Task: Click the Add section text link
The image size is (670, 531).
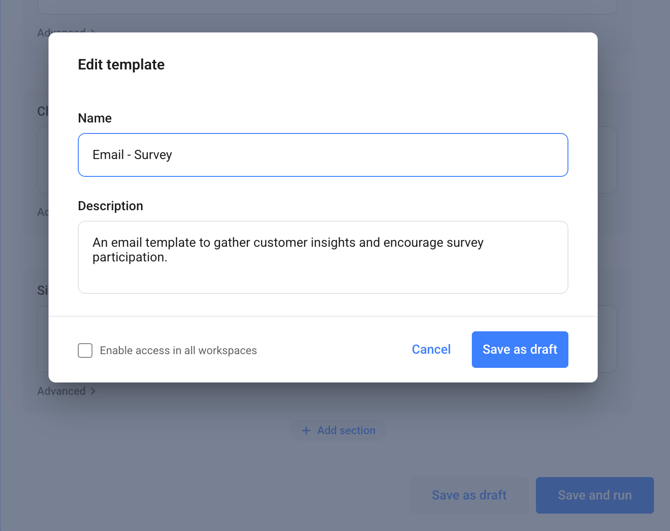Action: click(x=346, y=431)
